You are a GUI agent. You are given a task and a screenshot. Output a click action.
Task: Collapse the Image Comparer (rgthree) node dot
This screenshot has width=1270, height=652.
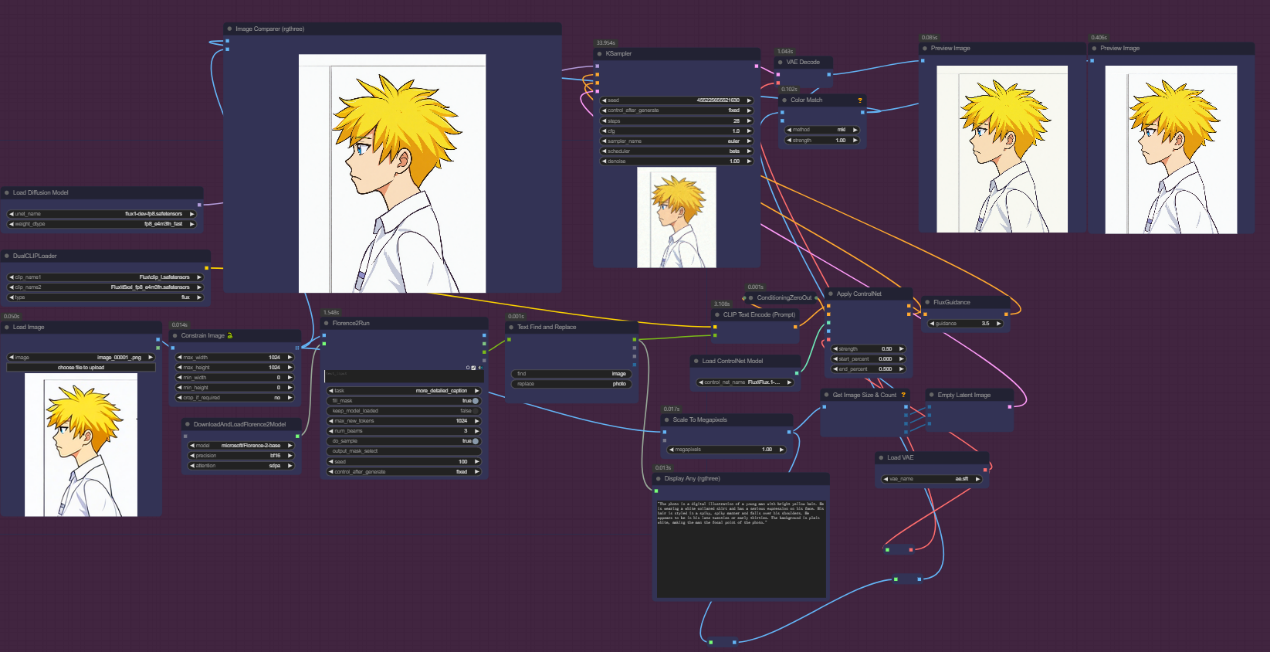point(230,29)
